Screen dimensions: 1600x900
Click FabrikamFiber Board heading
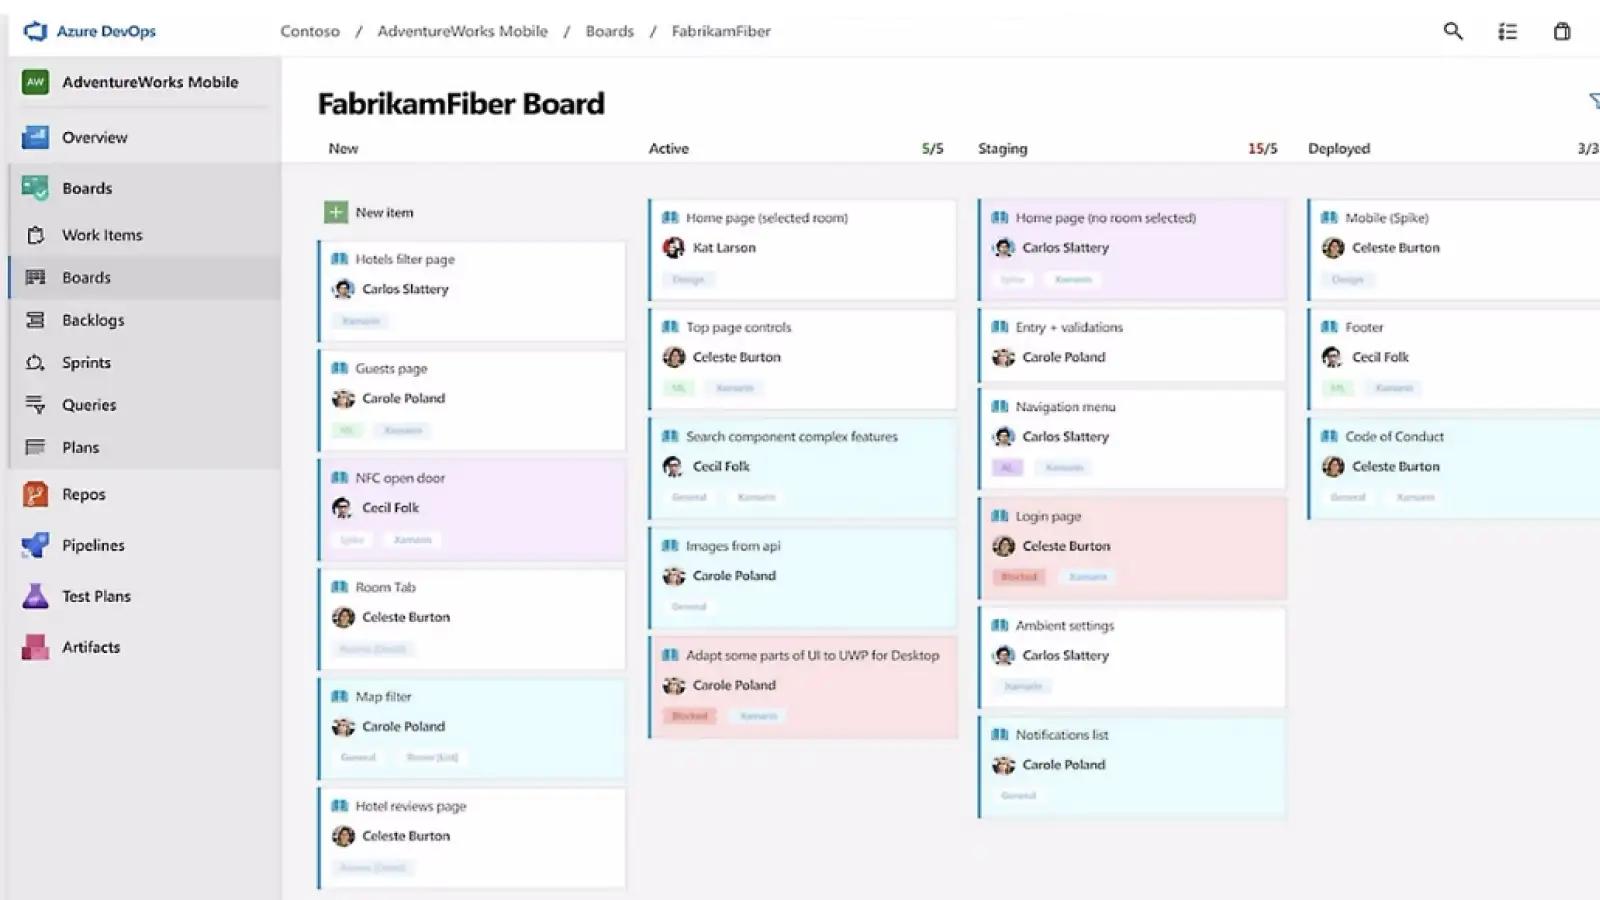coord(461,103)
